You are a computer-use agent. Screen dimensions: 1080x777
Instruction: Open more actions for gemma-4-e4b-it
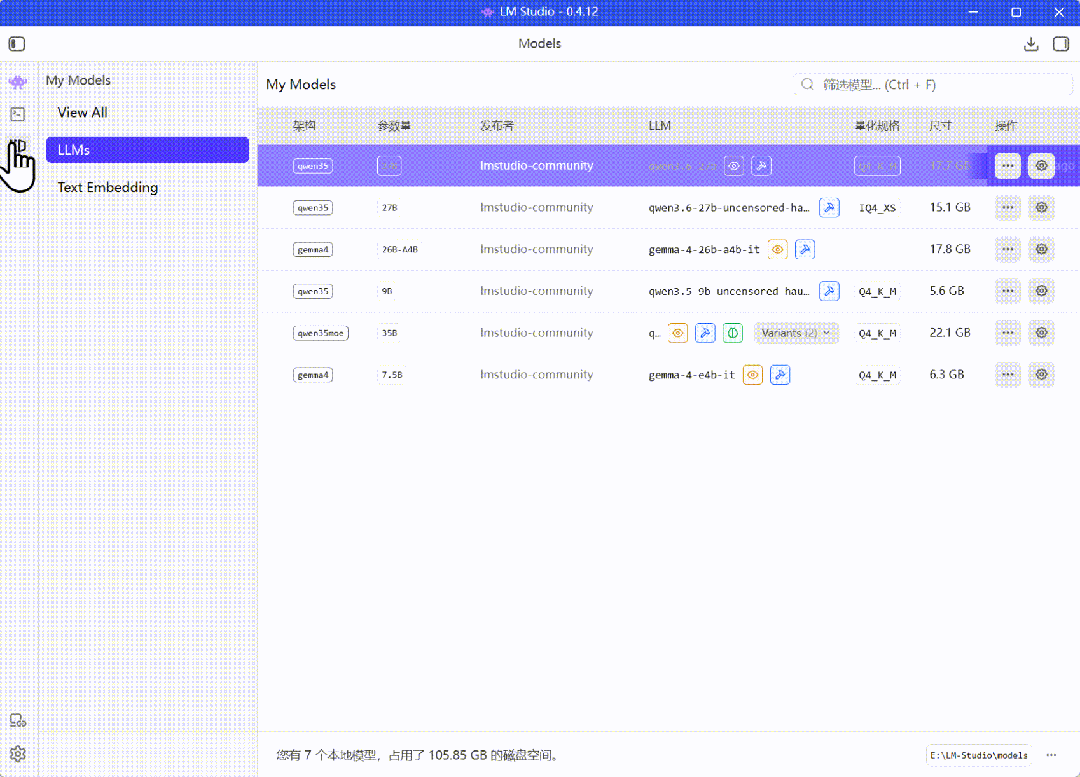click(1008, 375)
